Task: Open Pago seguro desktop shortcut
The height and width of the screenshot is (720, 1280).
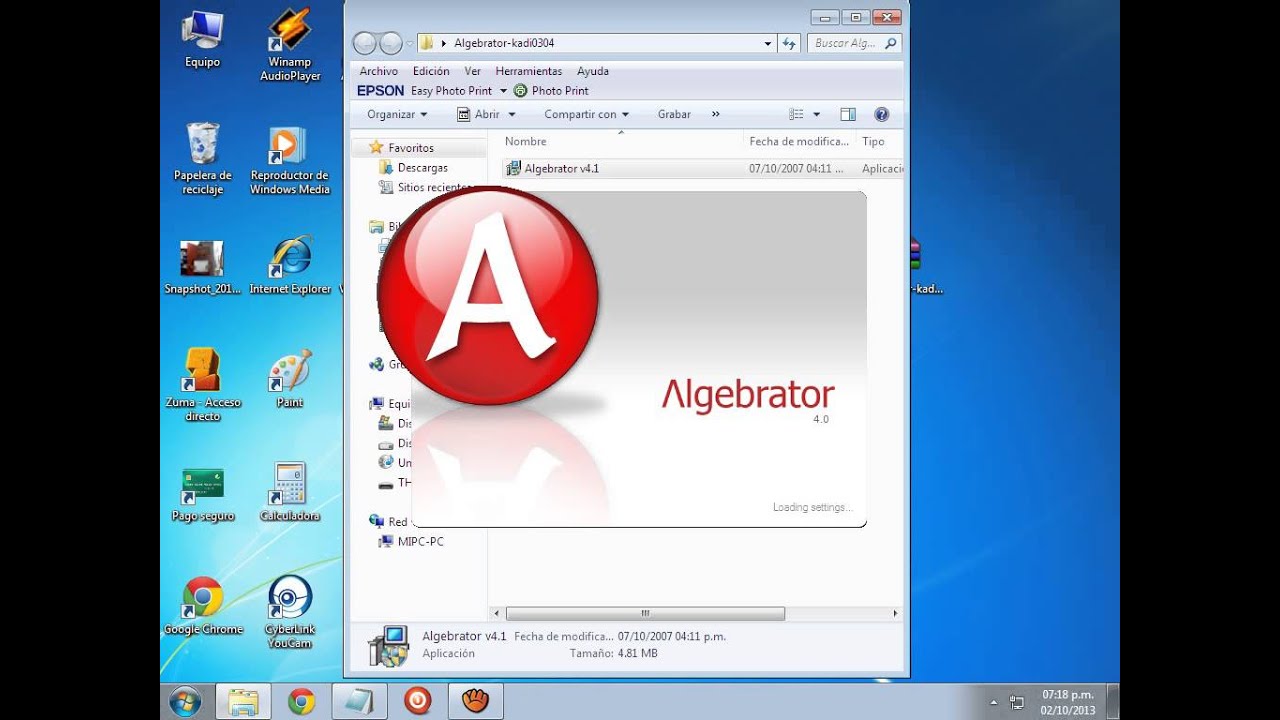Action: click(x=202, y=494)
